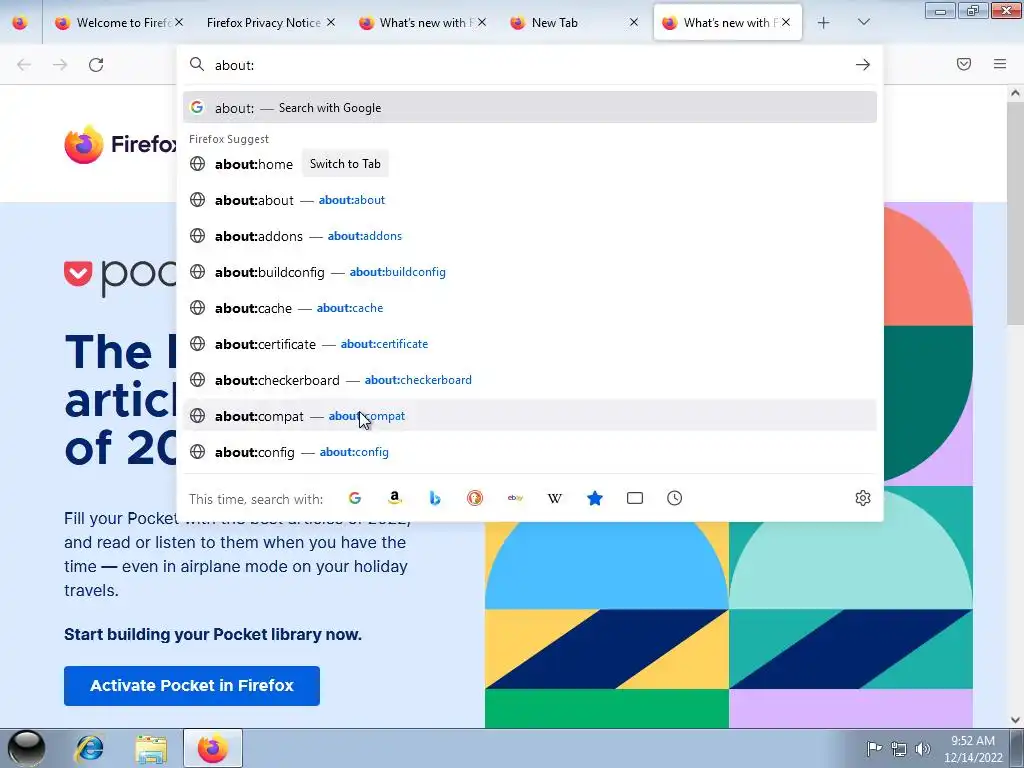Open the Save to Pocket icon
Viewport: 1024px width, 768px height.
(x=964, y=64)
